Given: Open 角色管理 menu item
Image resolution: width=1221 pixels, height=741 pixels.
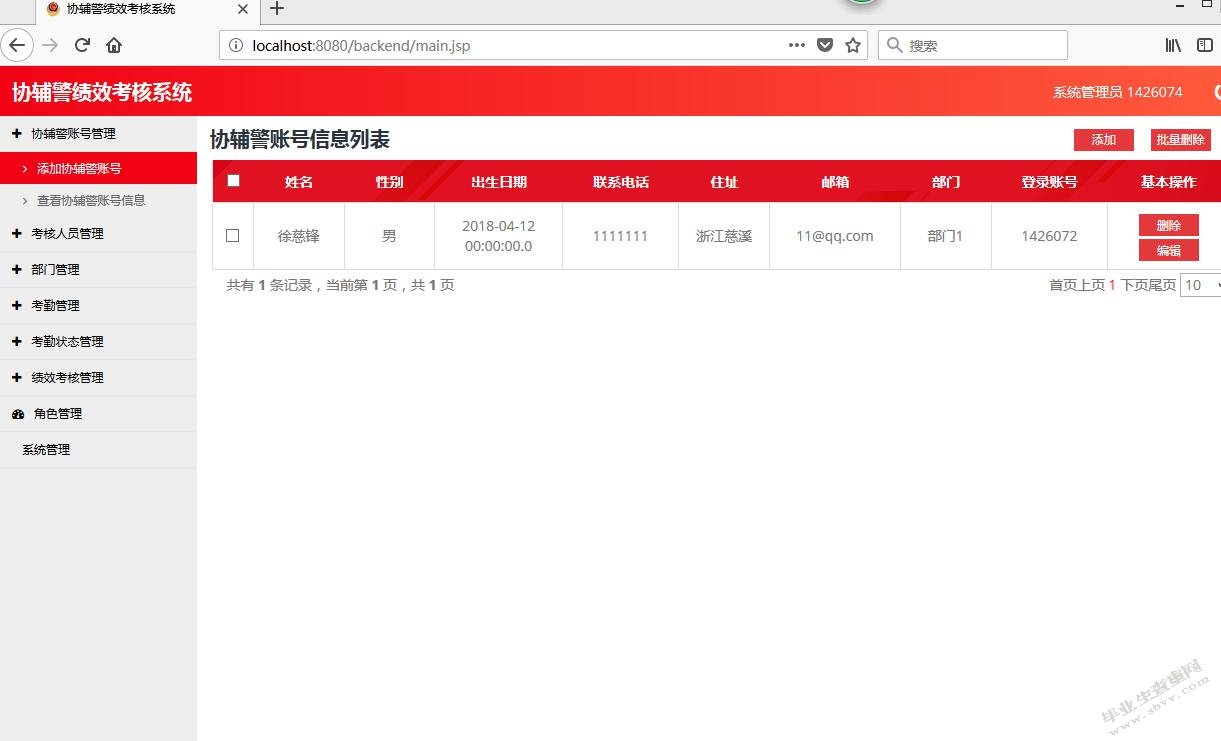Looking at the screenshot, I should (98, 414).
